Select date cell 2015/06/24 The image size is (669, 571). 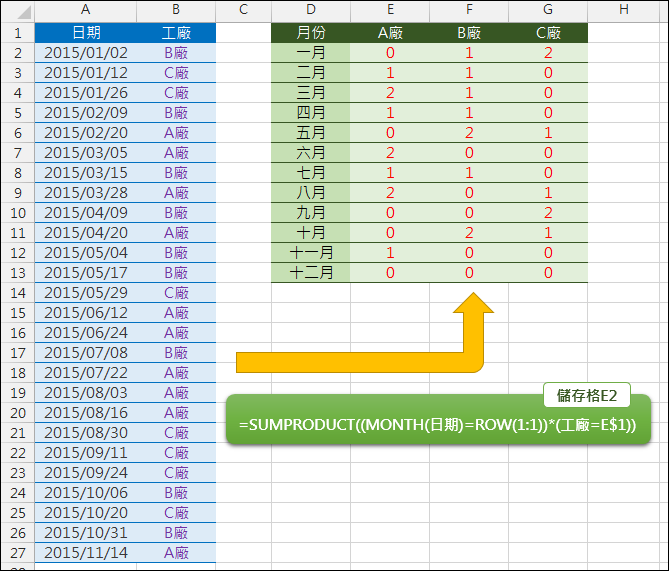pos(86,333)
